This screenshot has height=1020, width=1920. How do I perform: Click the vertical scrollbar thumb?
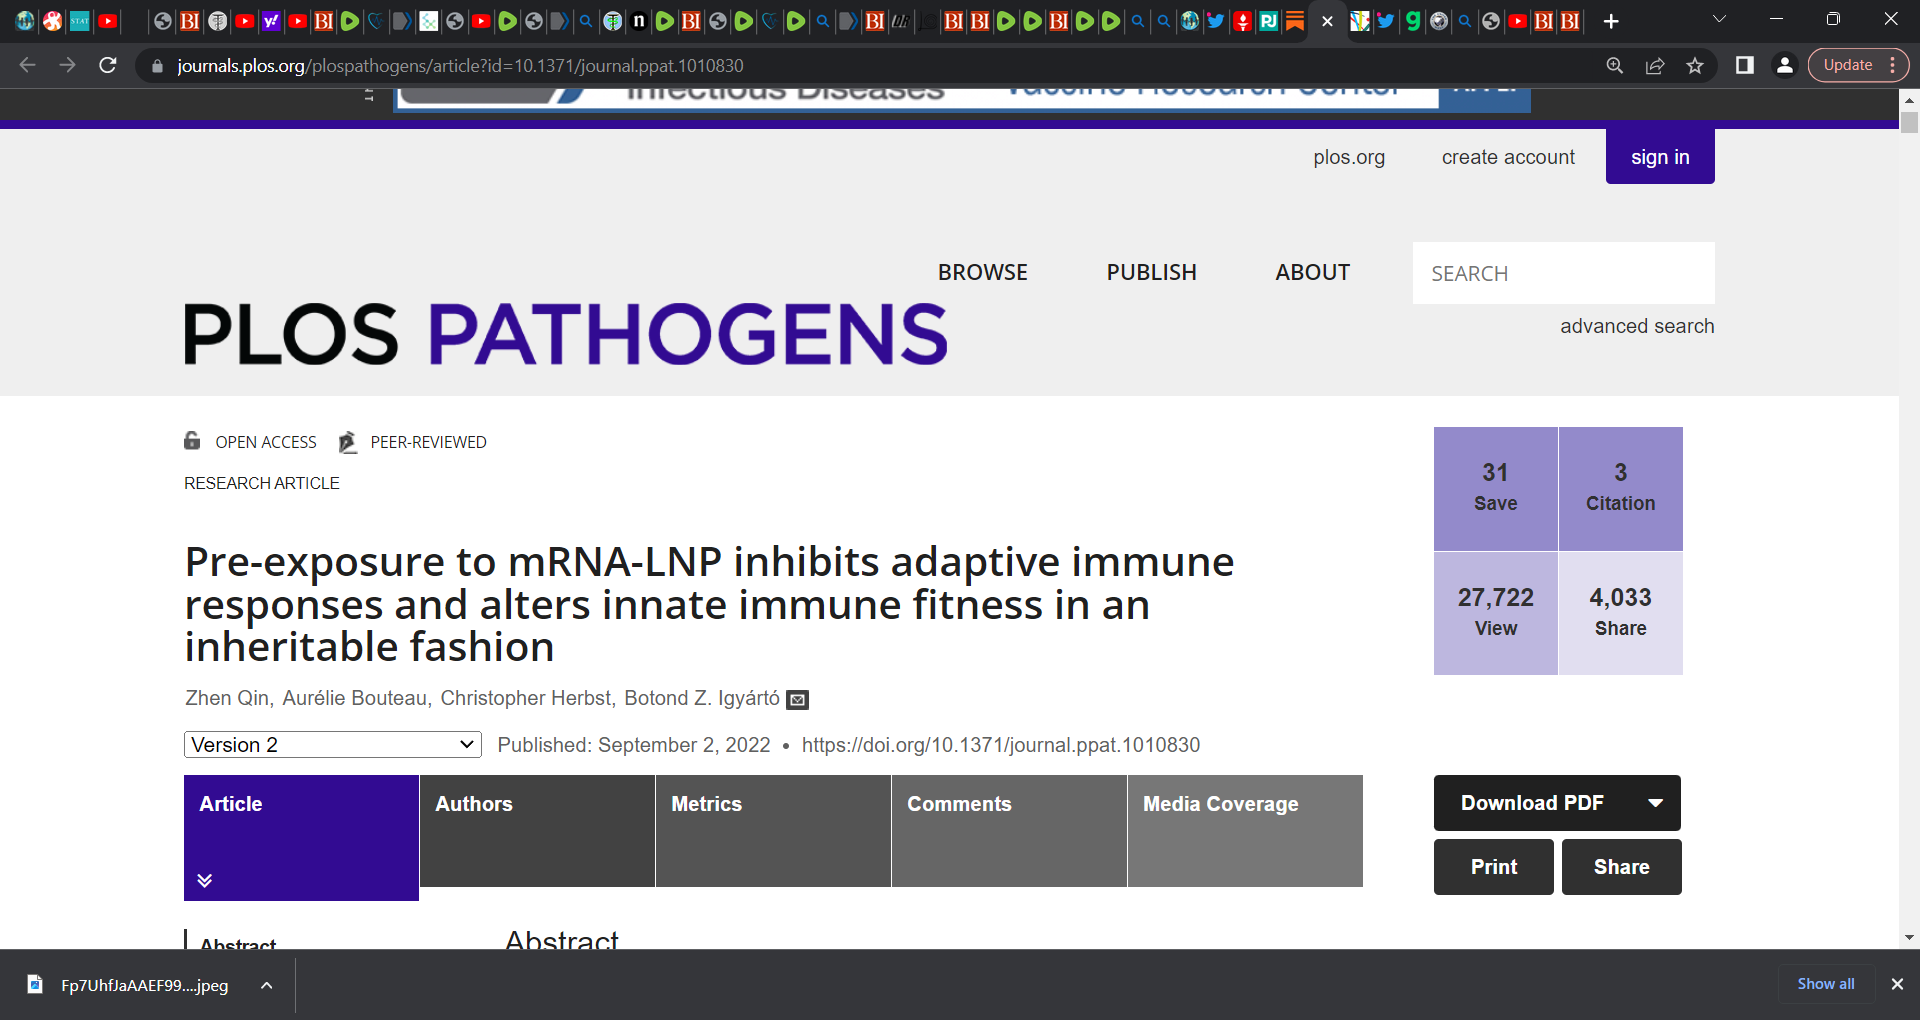[x=1909, y=122]
